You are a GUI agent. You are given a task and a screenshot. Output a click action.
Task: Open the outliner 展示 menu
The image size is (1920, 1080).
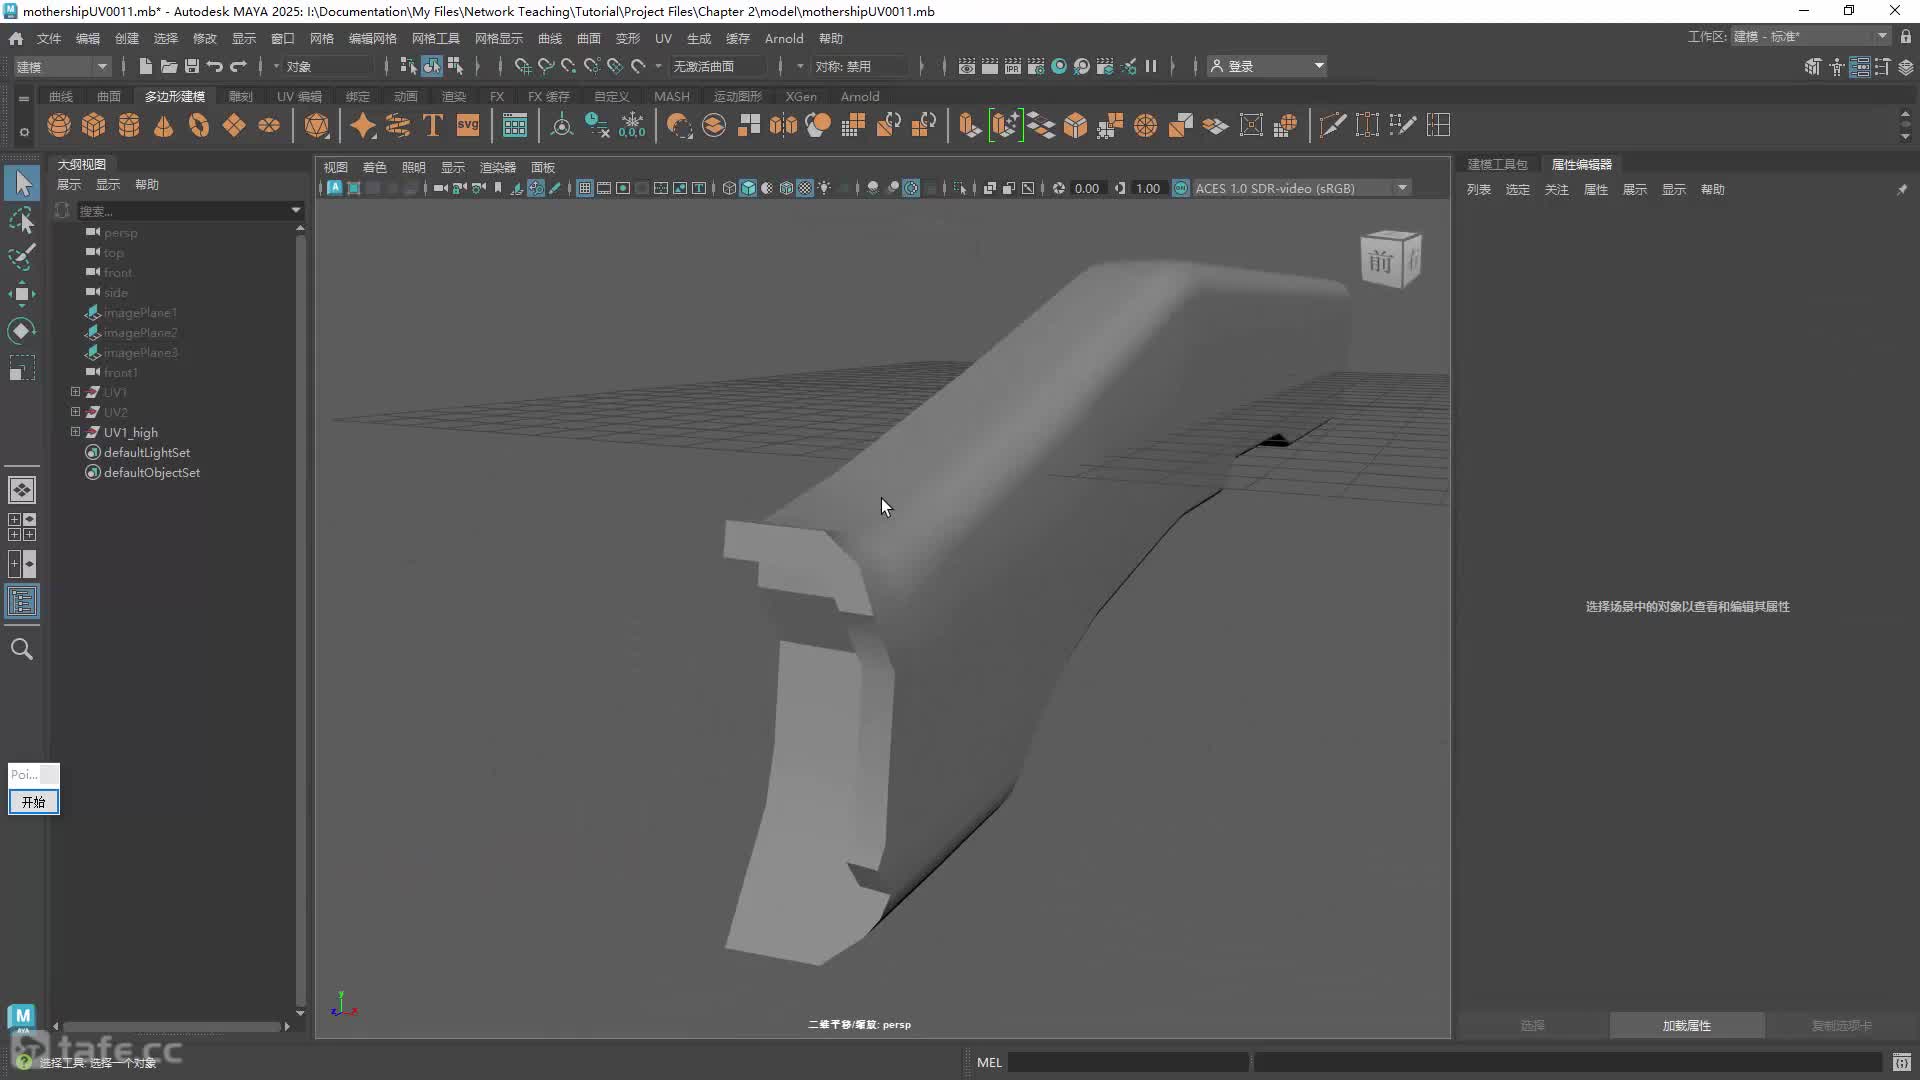(x=69, y=184)
